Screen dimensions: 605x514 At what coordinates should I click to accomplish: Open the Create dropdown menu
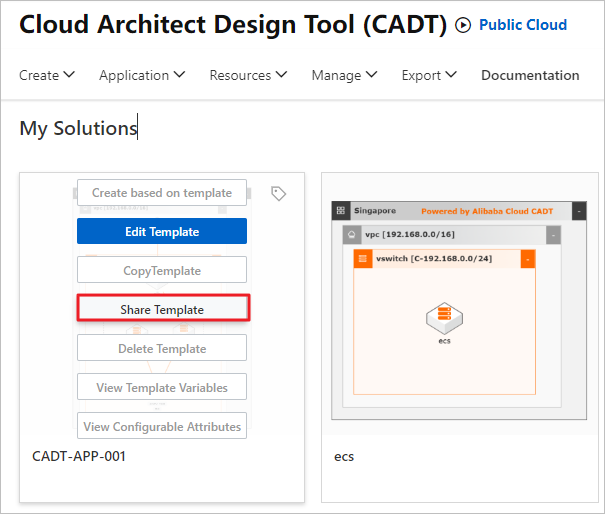click(47, 75)
